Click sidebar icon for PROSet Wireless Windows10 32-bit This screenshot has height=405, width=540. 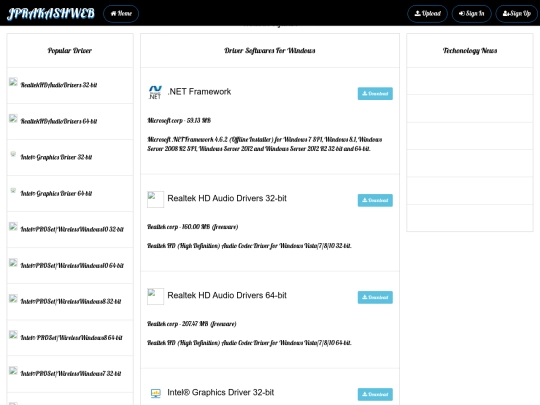tap(13, 226)
